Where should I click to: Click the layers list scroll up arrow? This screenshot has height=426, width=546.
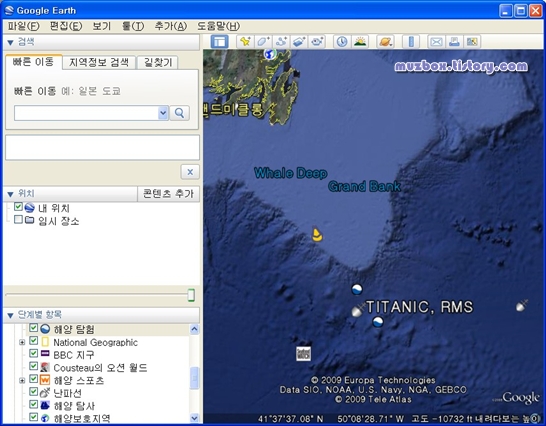194,329
